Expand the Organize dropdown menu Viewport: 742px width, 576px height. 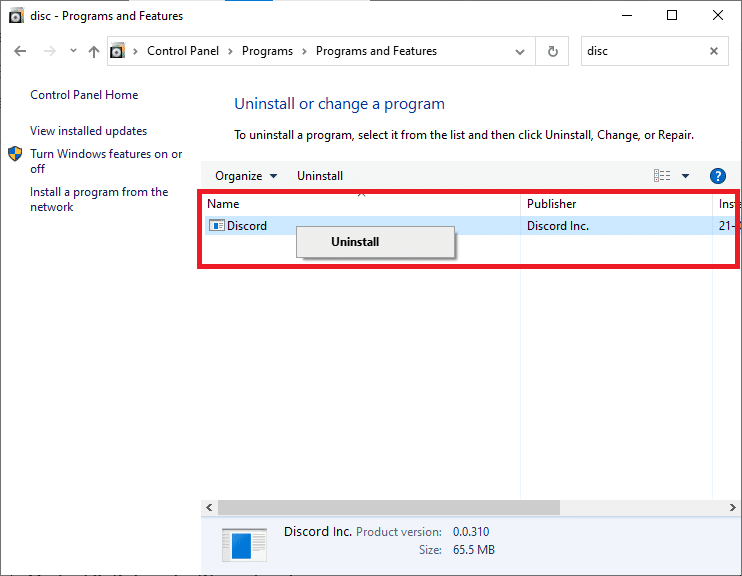point(246,176)
